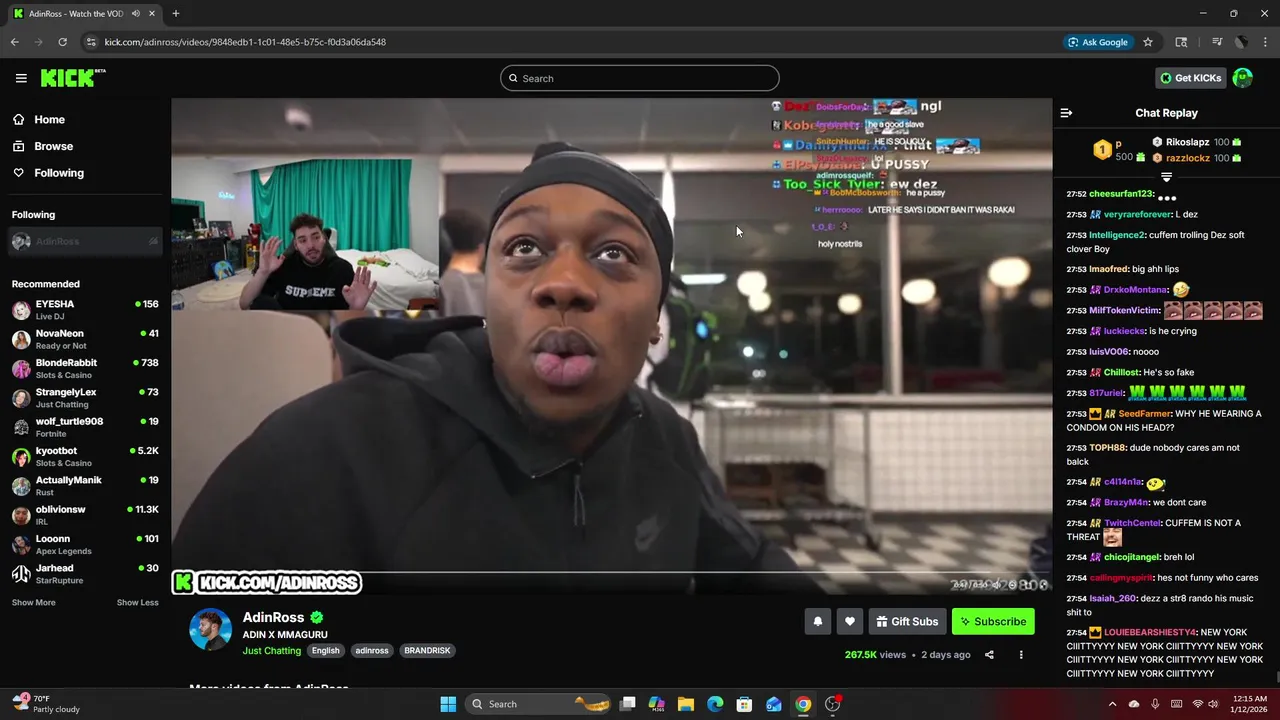Expand the gifters leaderboard in chat
The height and width of the screenshot is (720, 1280).
point(1166,177)
